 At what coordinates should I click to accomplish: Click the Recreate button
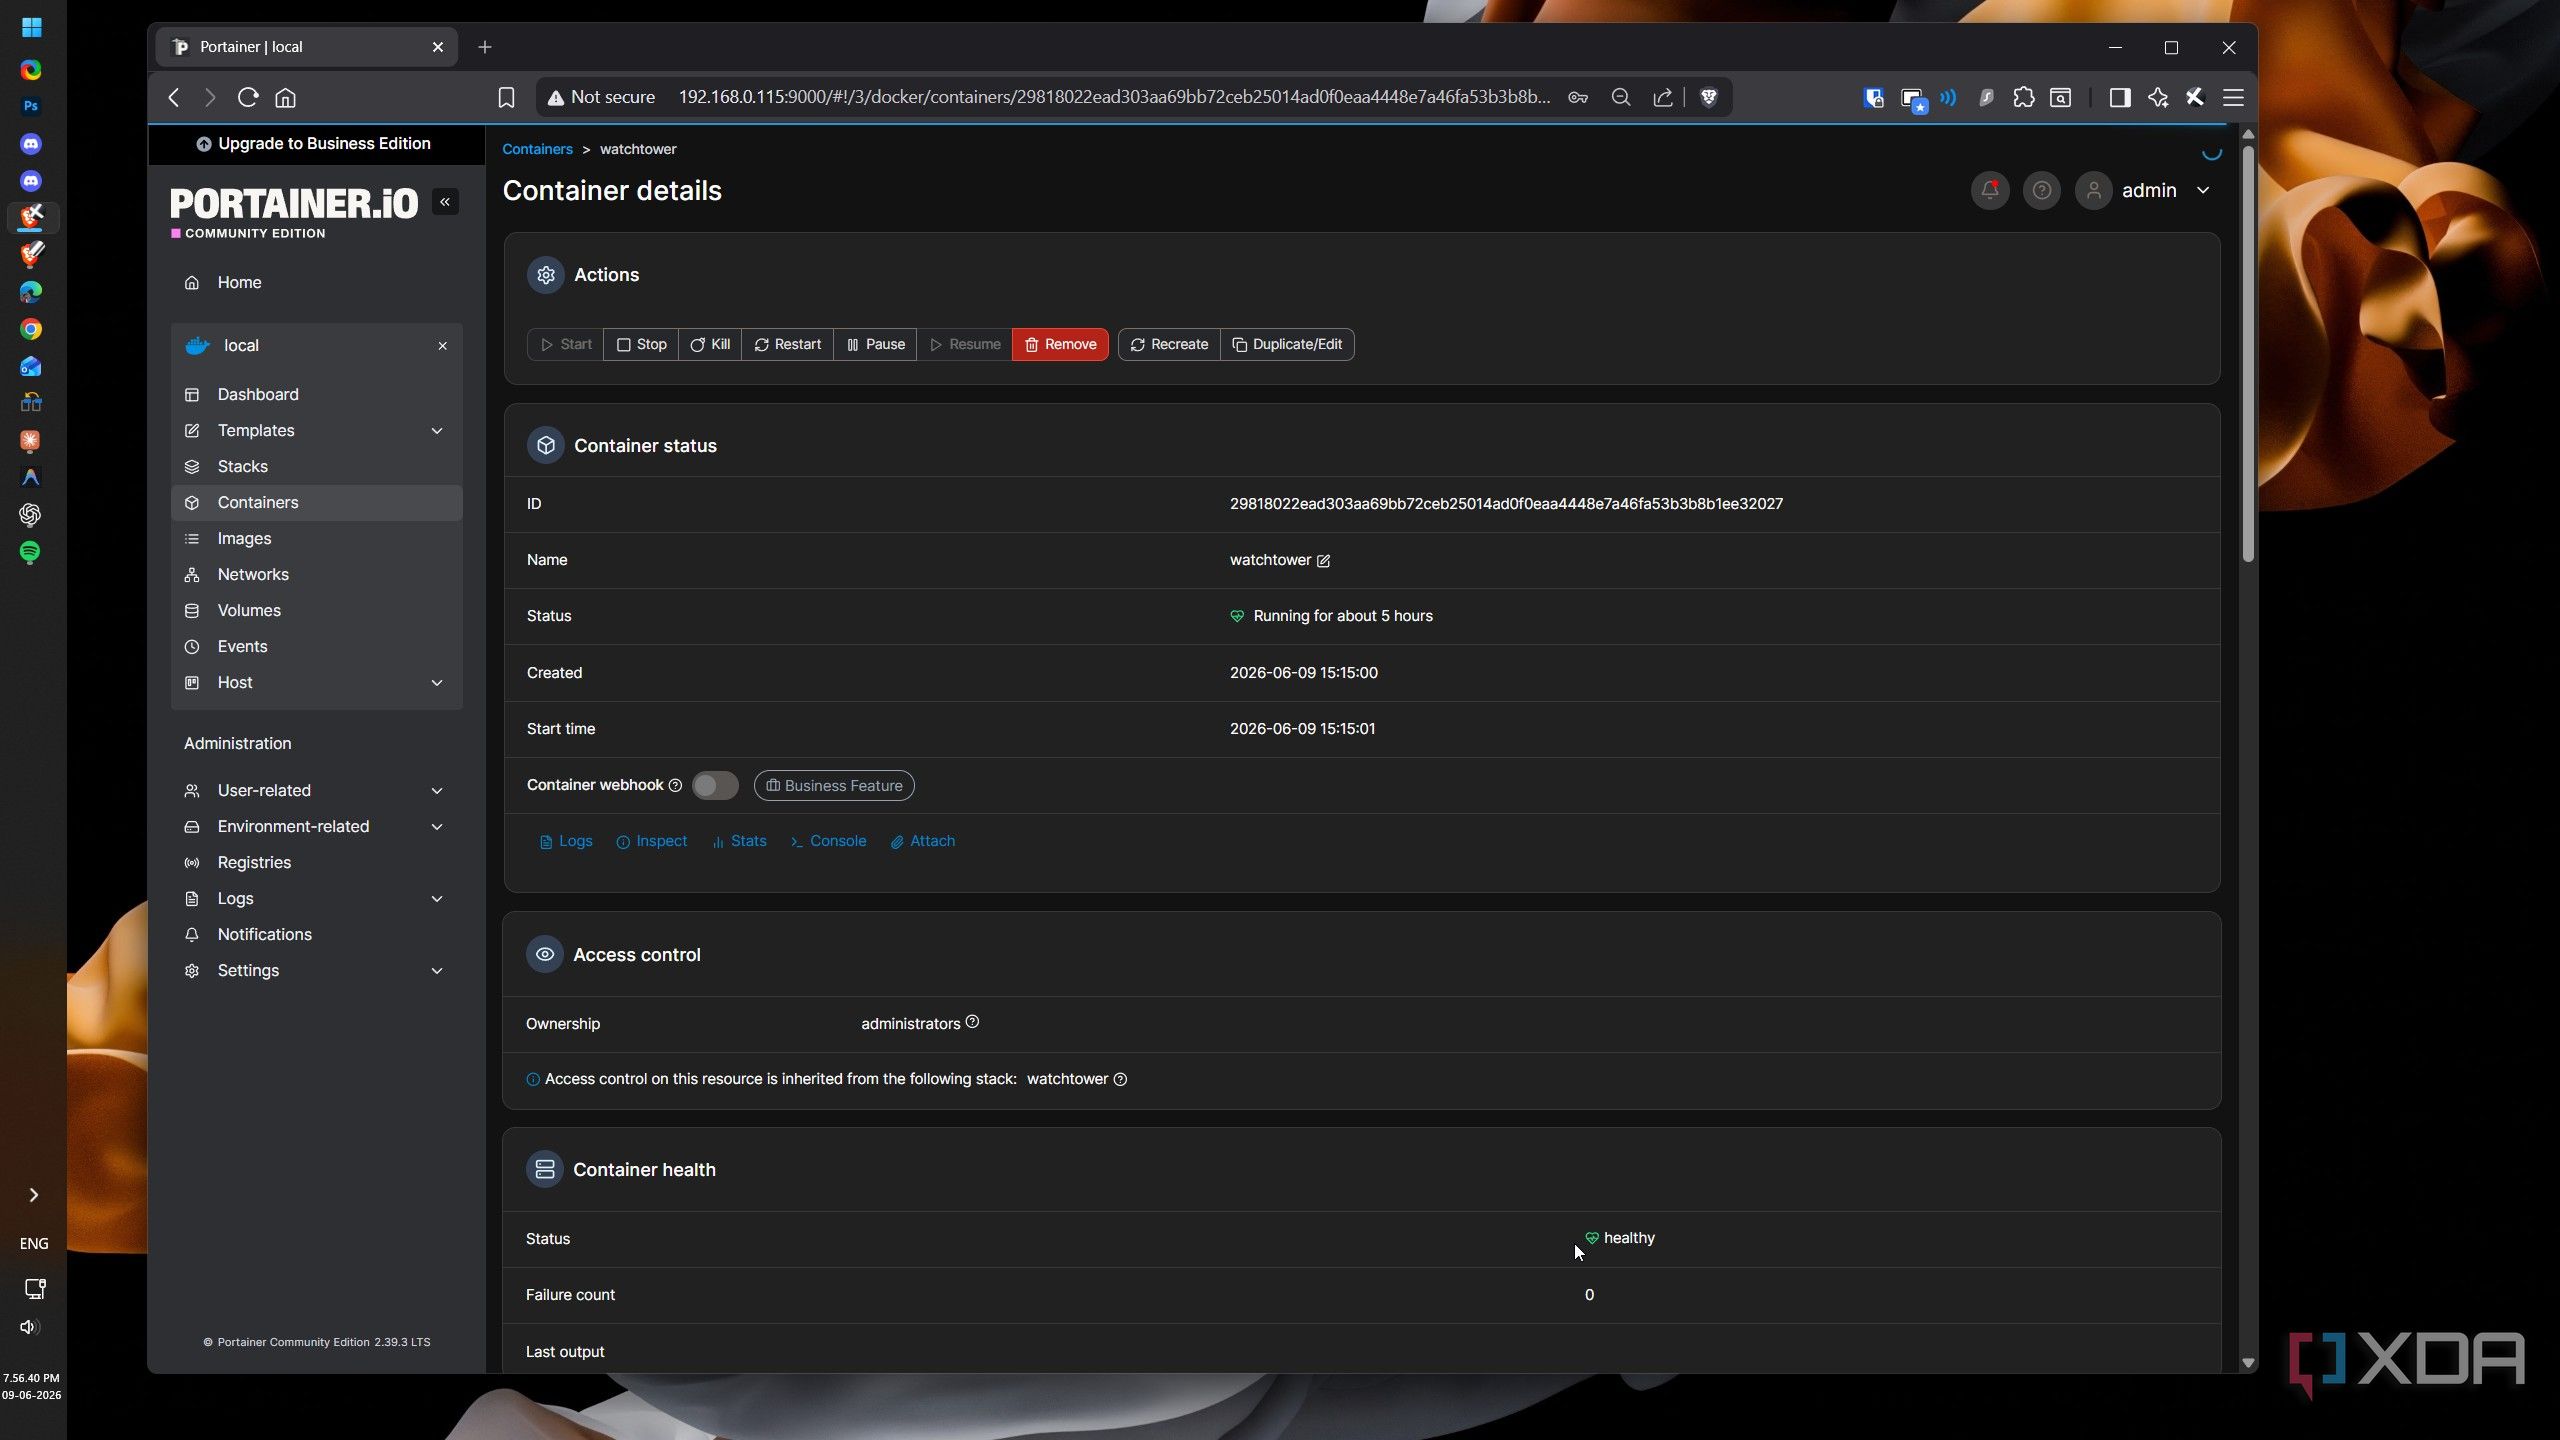click(x=1169, y=344)
